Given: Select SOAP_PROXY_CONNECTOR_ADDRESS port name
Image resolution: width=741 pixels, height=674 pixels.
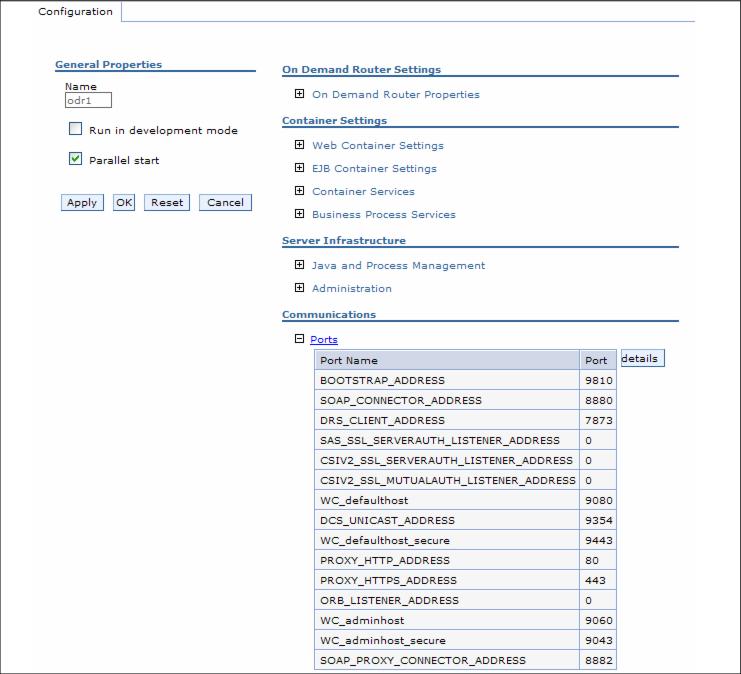Looking at the screenshot, I should click(422, 660).
